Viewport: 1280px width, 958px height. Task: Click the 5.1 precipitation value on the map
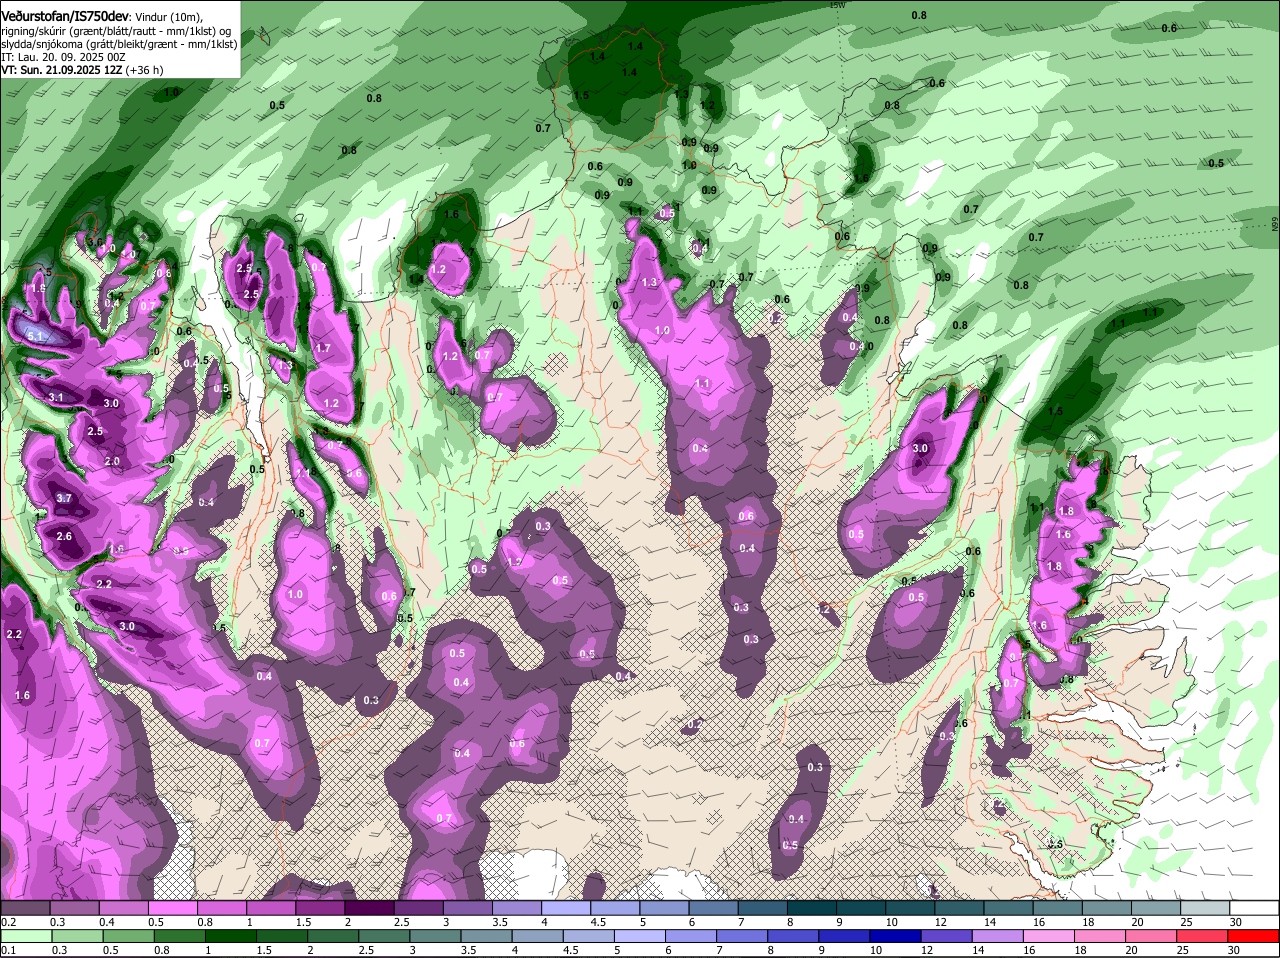pyautogui.click(x=35, y=337)
